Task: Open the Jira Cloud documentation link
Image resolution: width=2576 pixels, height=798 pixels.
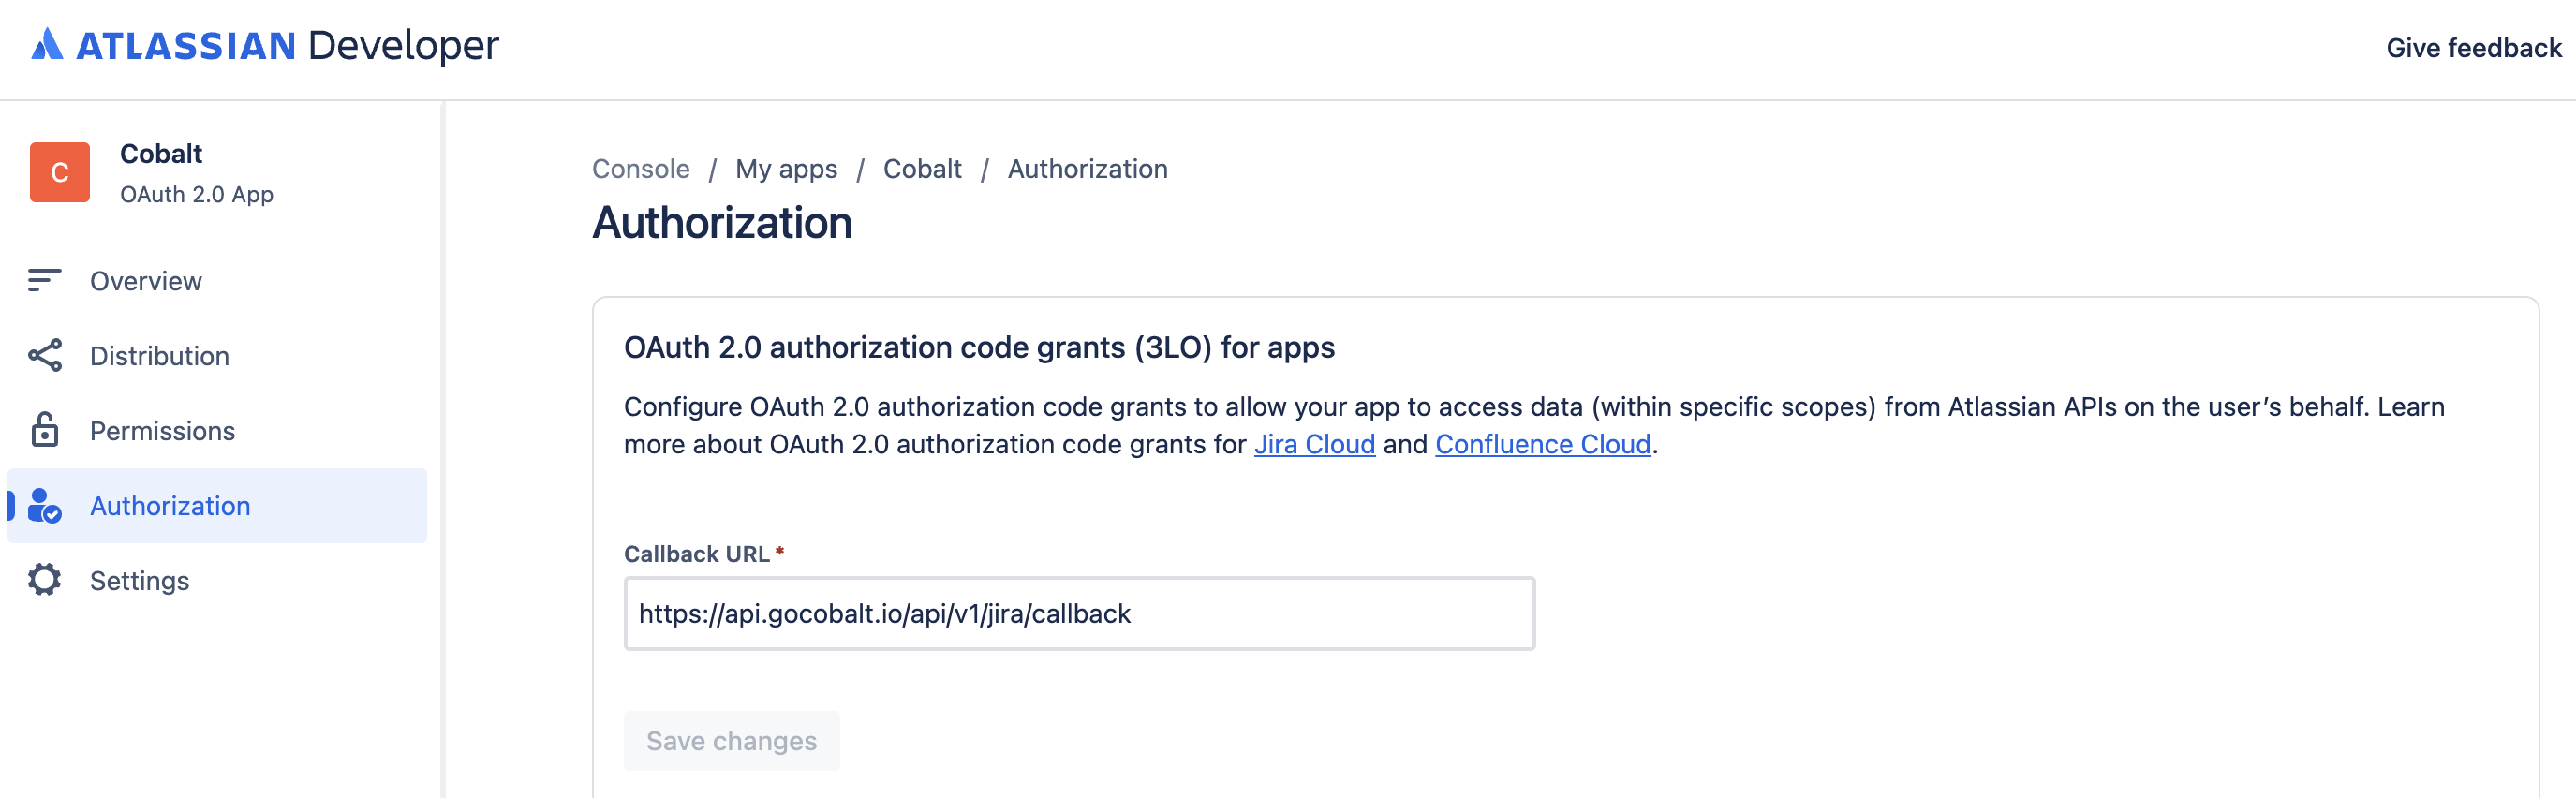Action: coord(1314,444)
